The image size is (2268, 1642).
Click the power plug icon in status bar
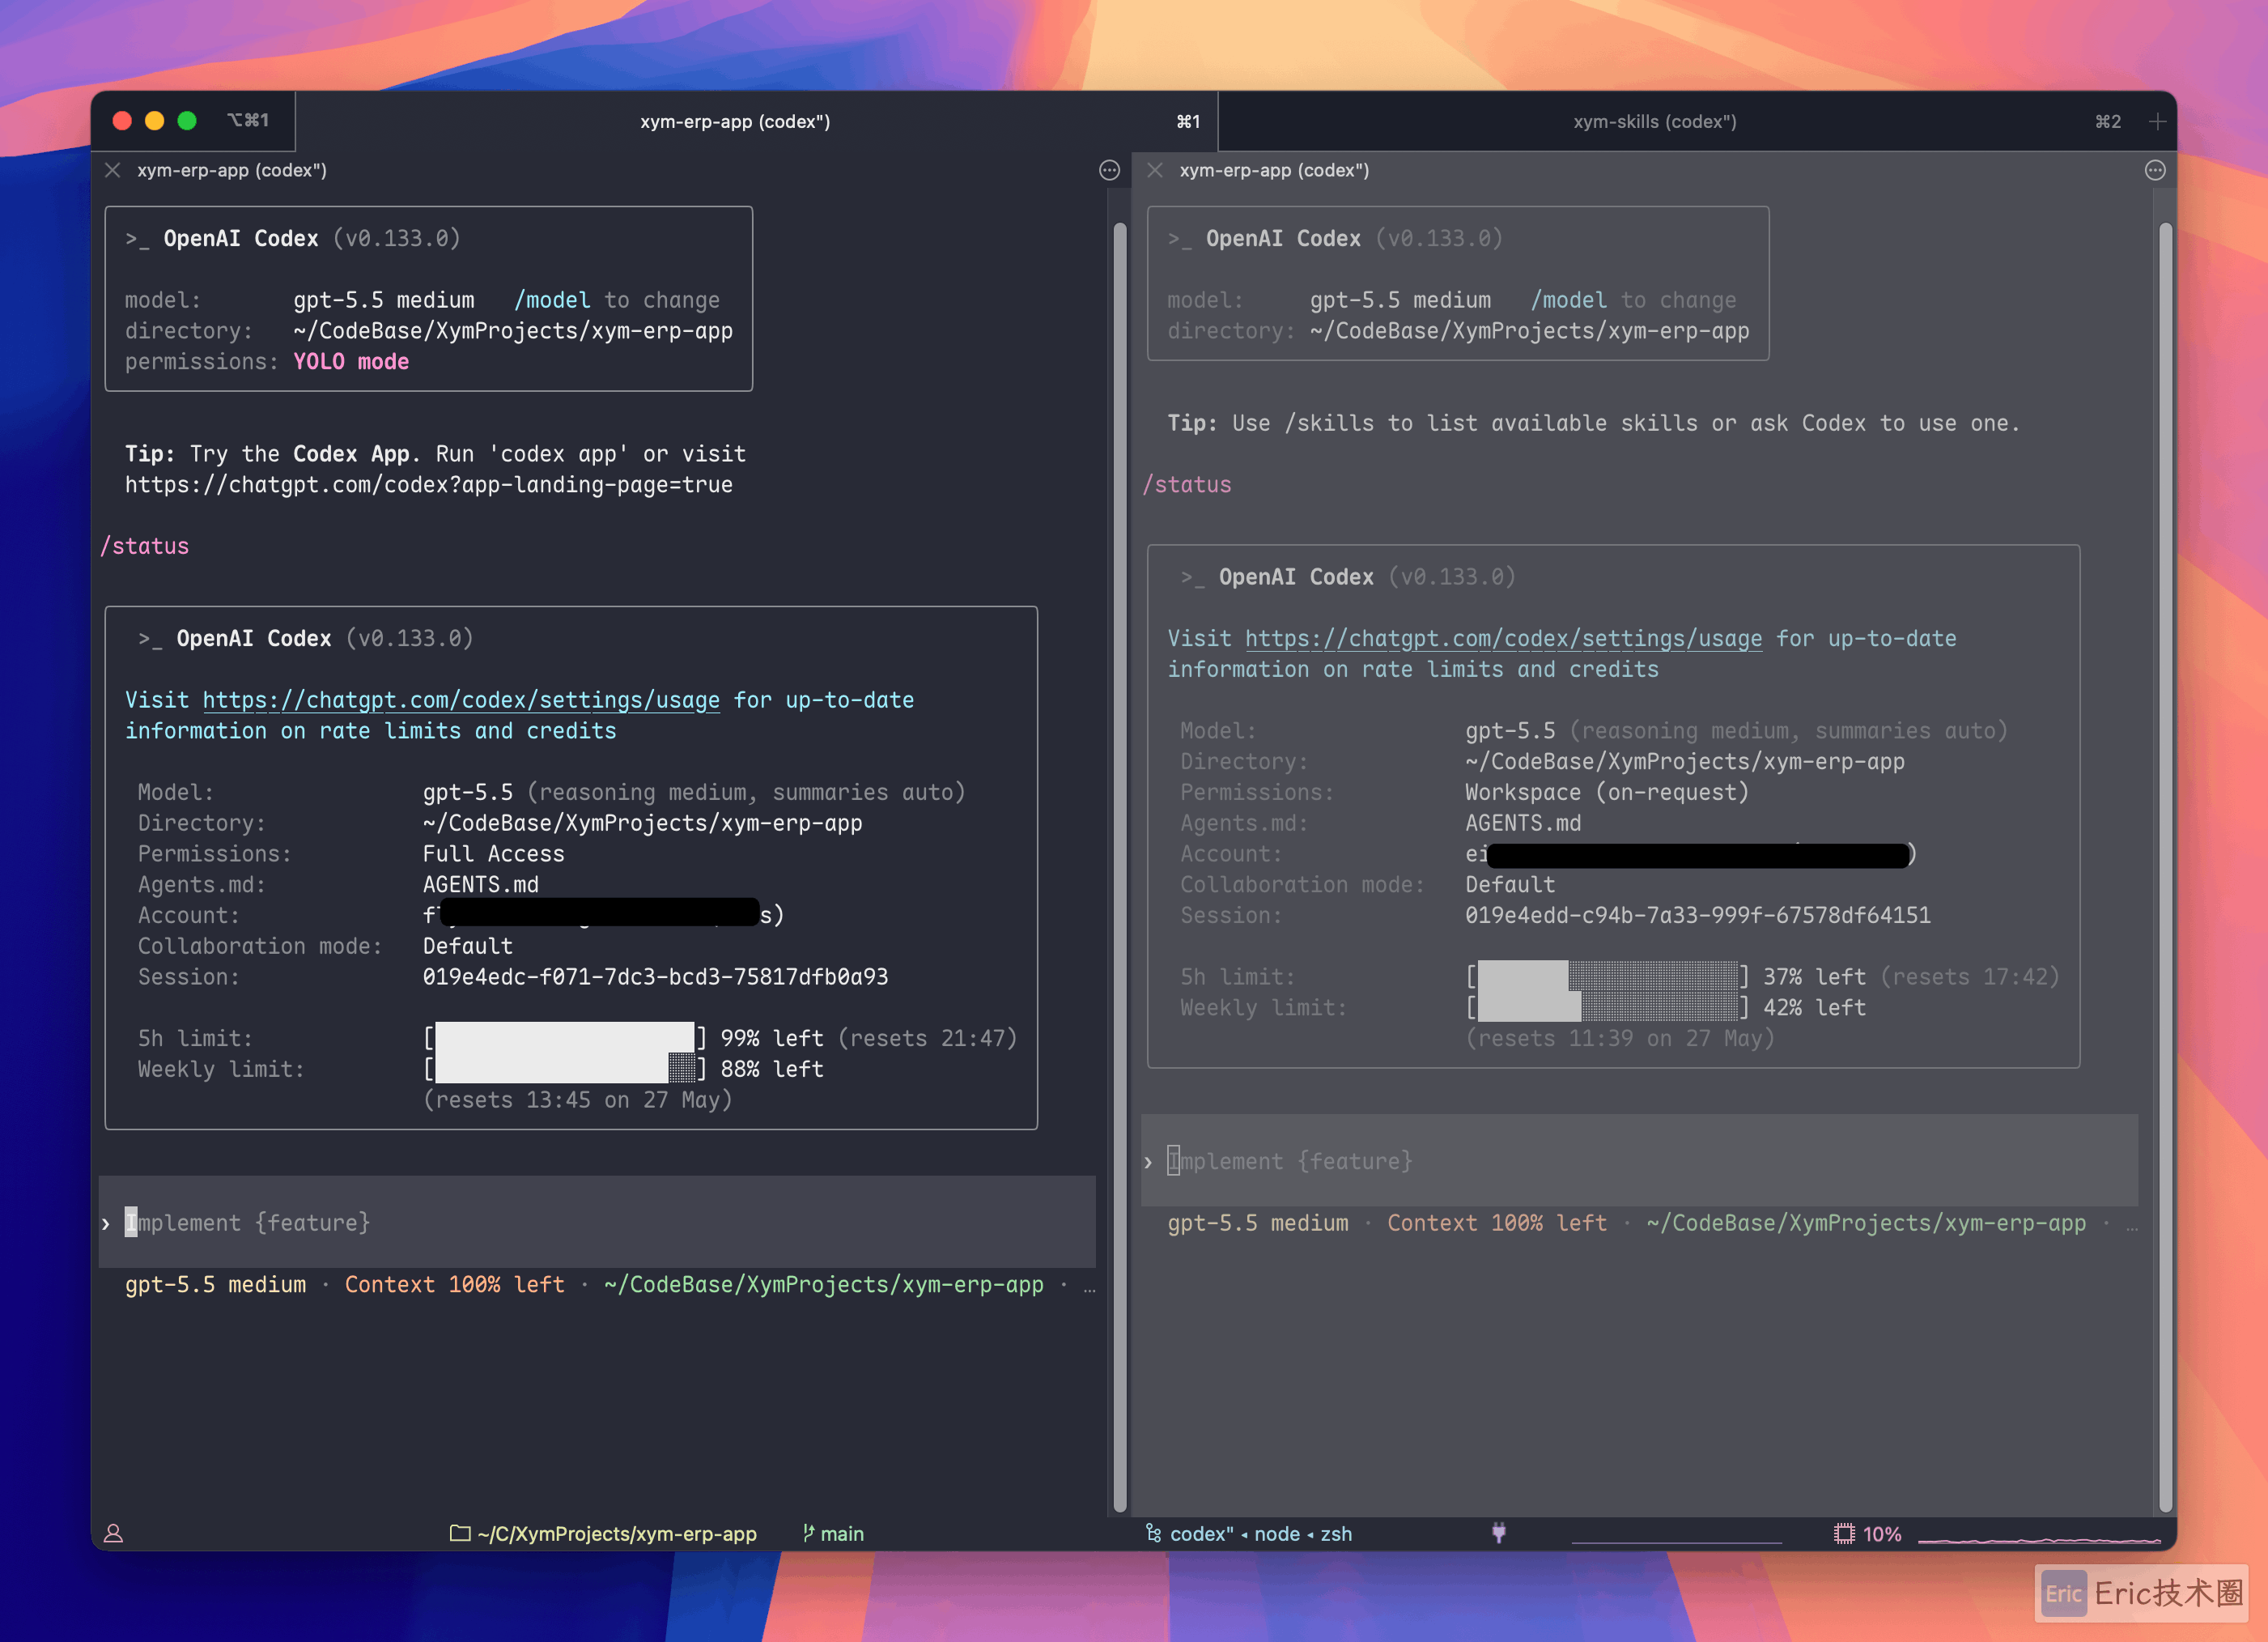(1498, 1532)
